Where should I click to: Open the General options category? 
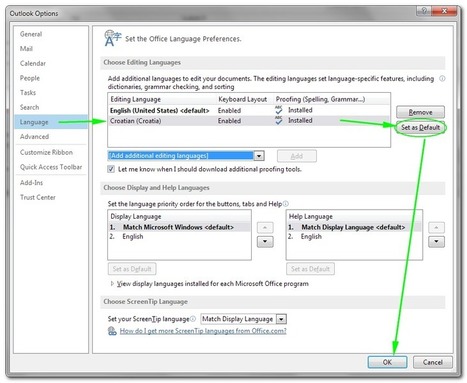[31, 34]
